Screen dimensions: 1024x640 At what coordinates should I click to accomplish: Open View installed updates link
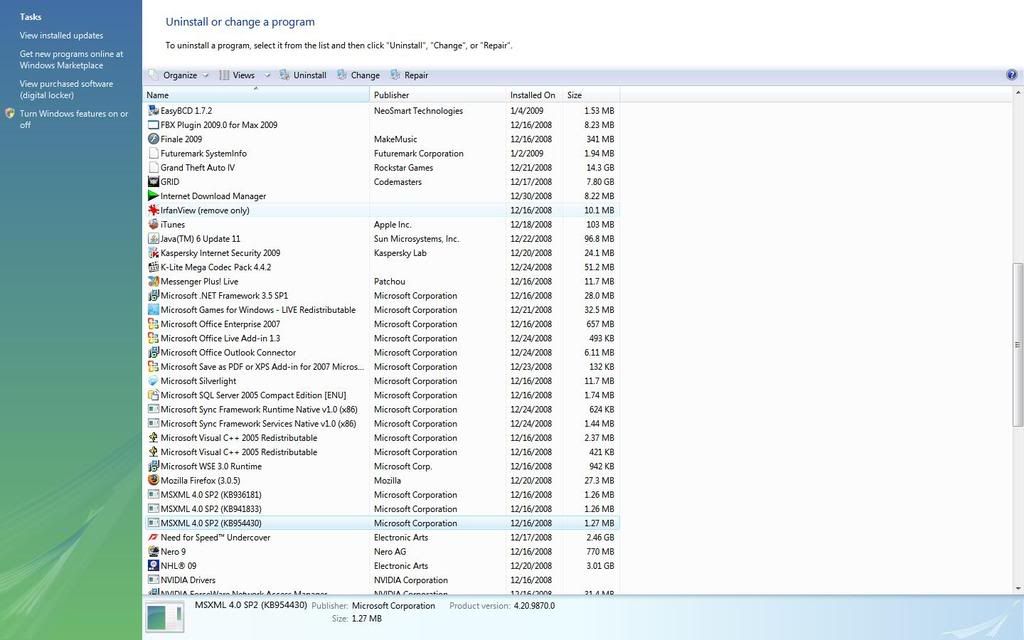[x=61, y=35]
